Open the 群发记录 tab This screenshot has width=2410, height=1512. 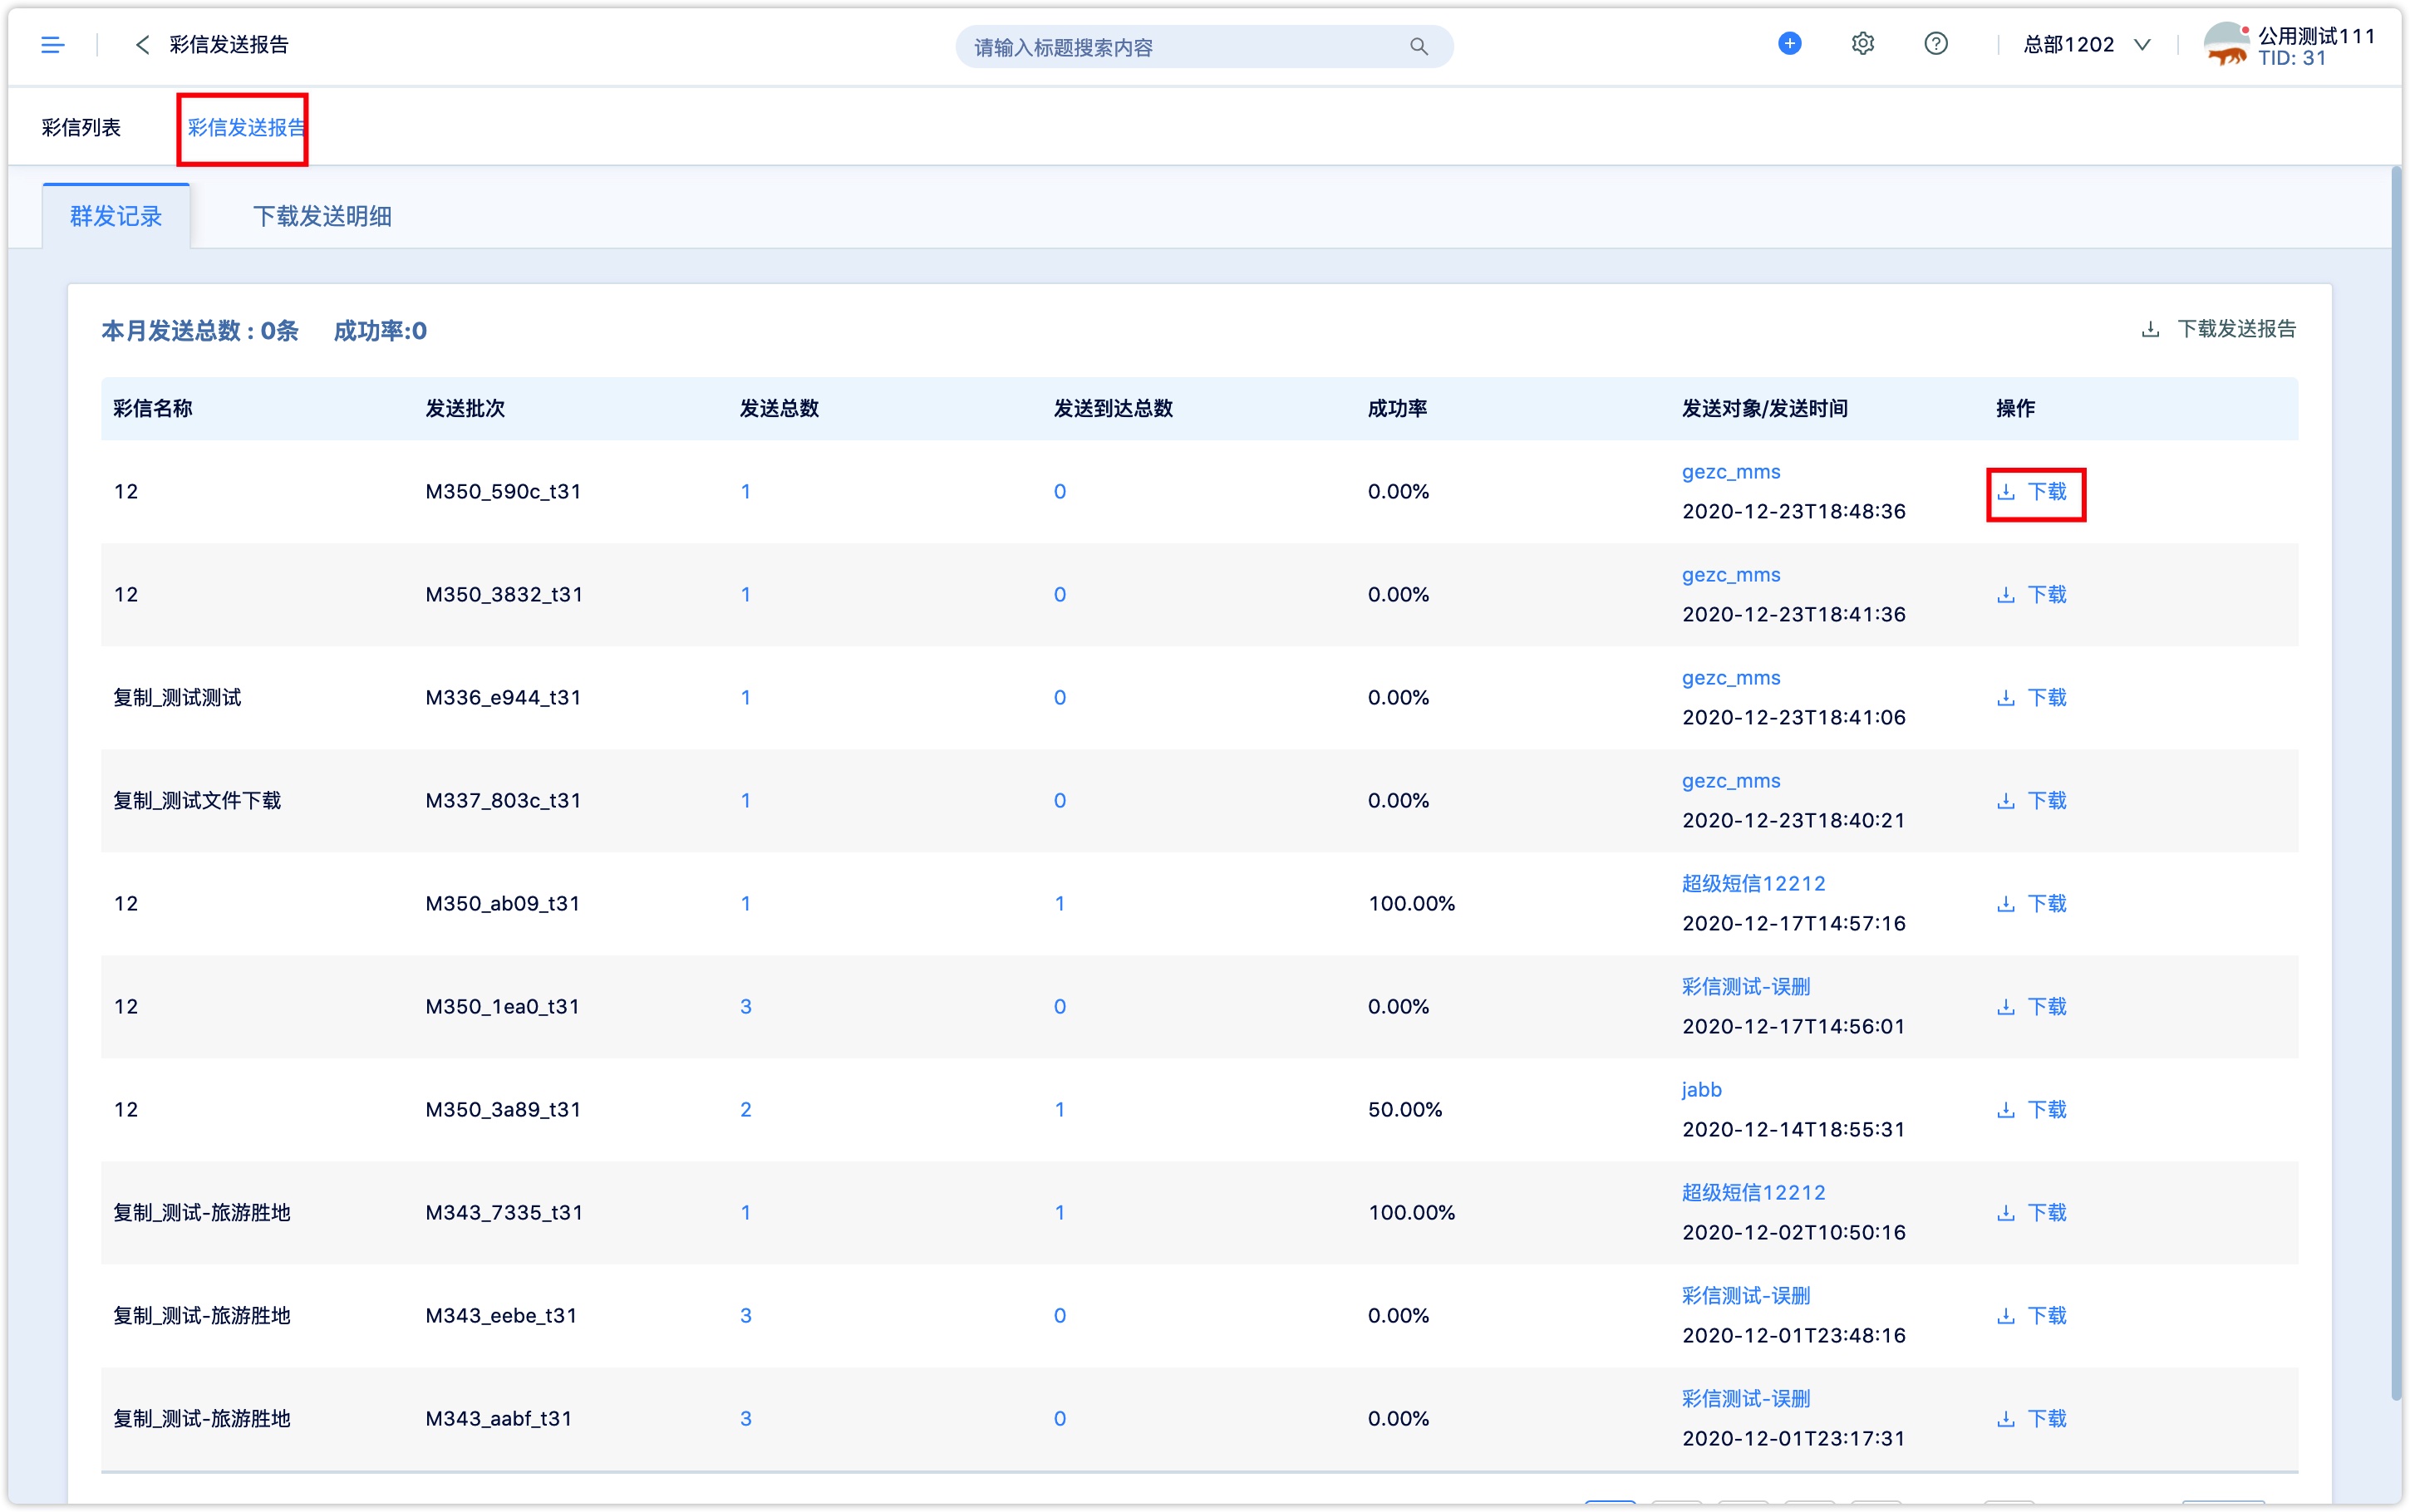(116, 216)
